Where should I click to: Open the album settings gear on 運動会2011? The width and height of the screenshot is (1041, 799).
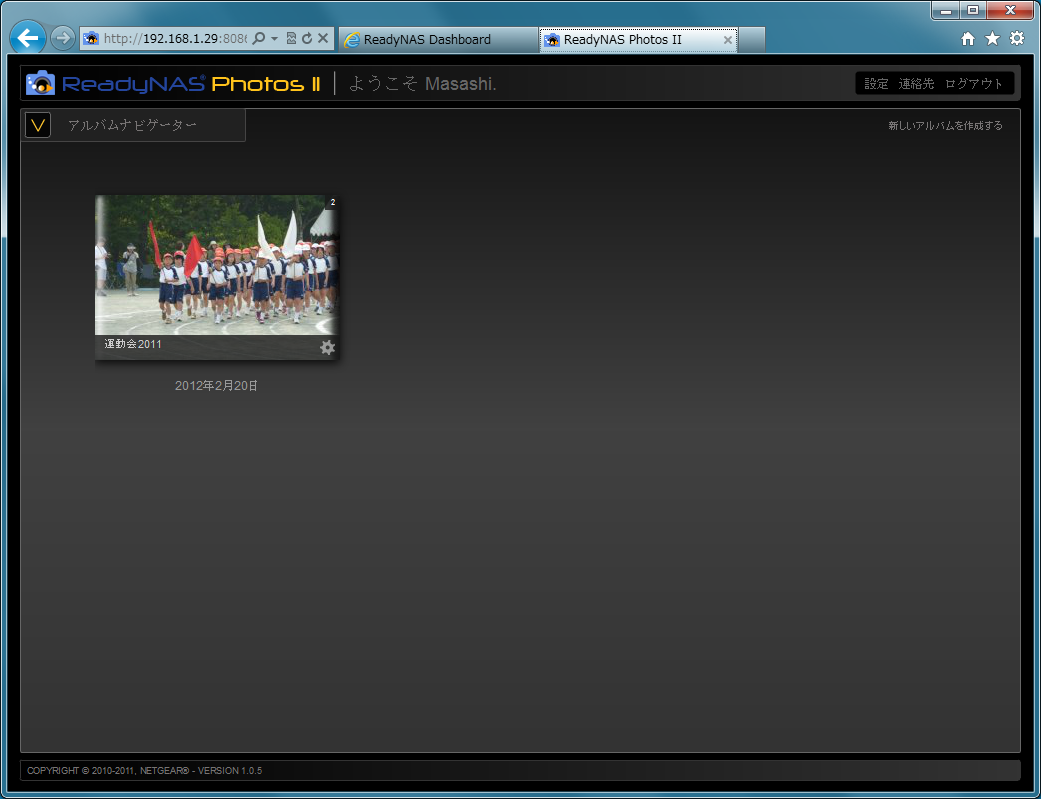pyautogui.click(x=327, y=347)
